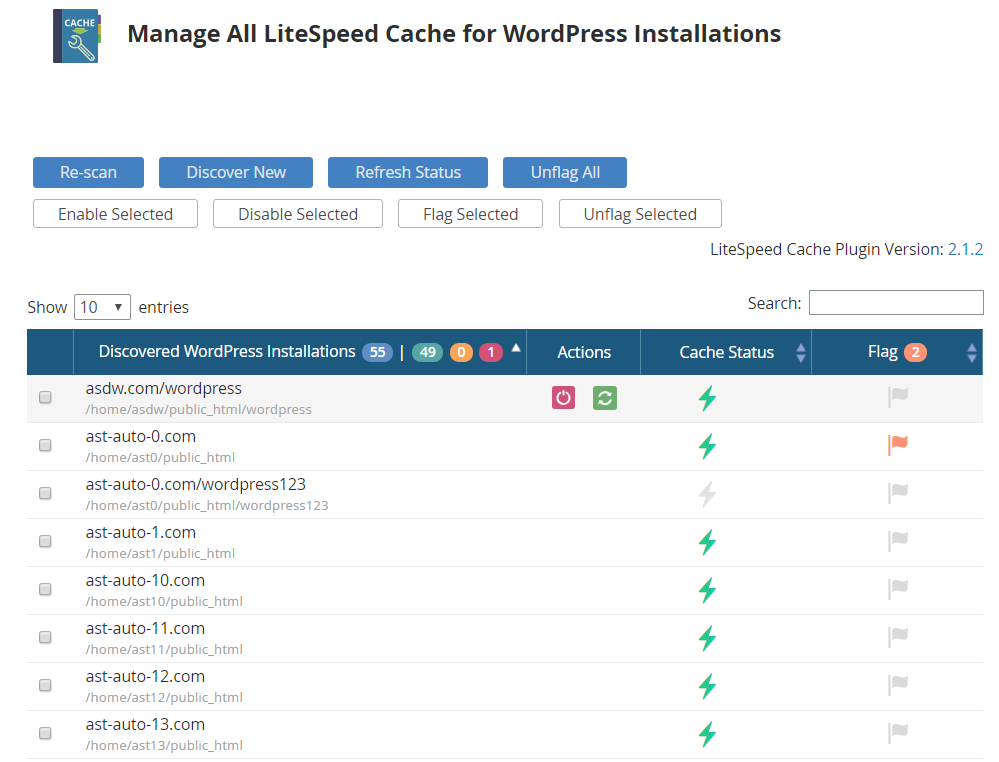Disable cache for asdw.com/wordpress via power icon
999x762 pixels.
(x=563, y=398)
